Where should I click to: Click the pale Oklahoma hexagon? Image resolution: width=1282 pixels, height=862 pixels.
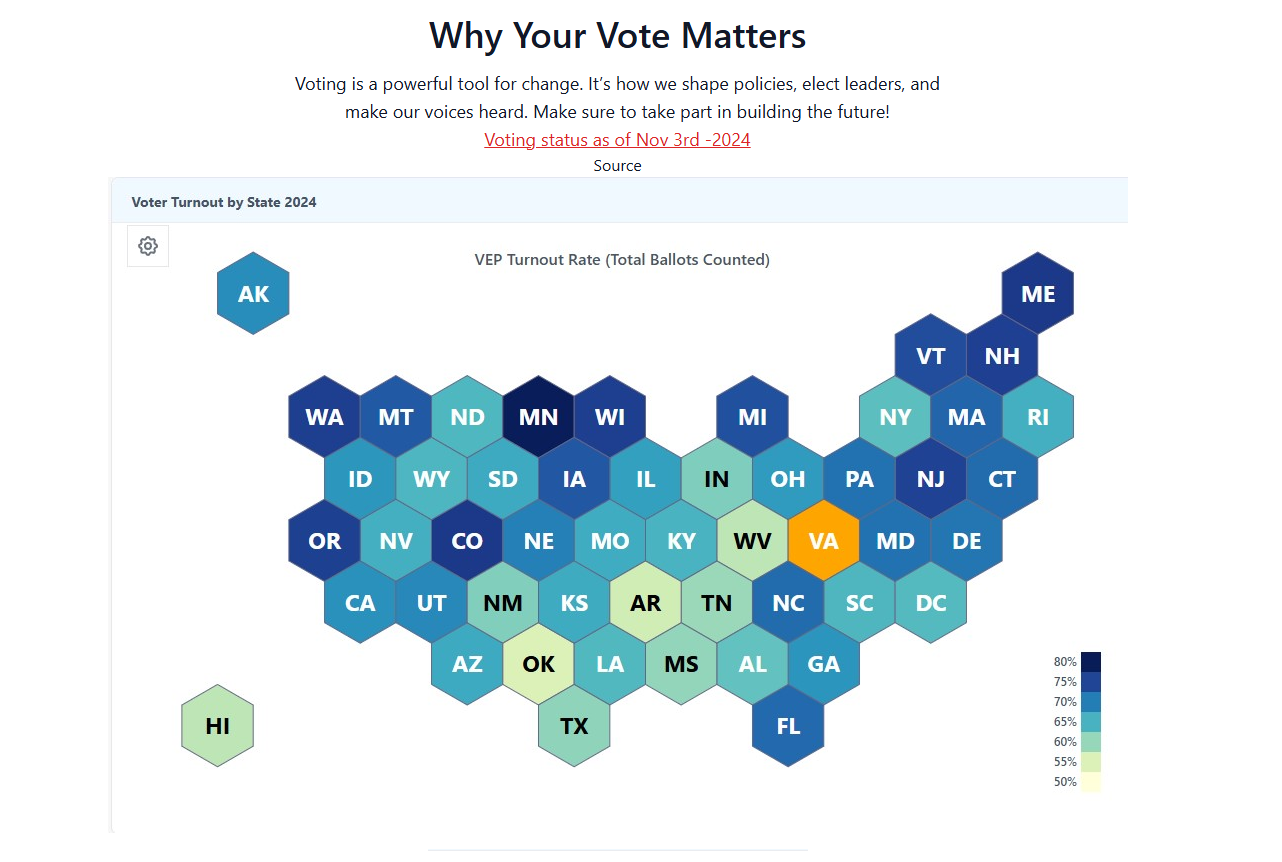click(538, 665)
